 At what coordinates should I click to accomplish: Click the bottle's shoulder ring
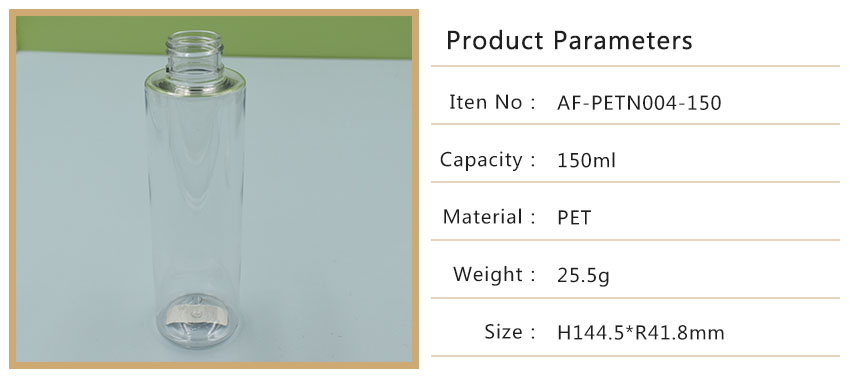tap(195, 82)
